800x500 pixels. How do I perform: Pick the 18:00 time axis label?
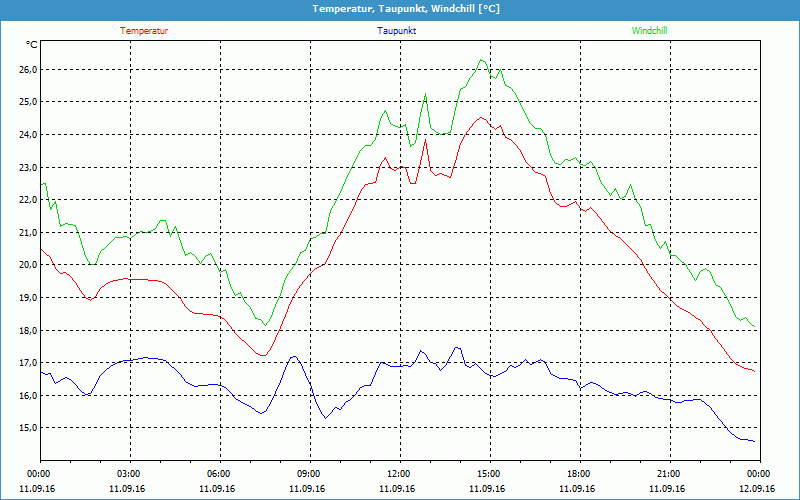[578, 474]
